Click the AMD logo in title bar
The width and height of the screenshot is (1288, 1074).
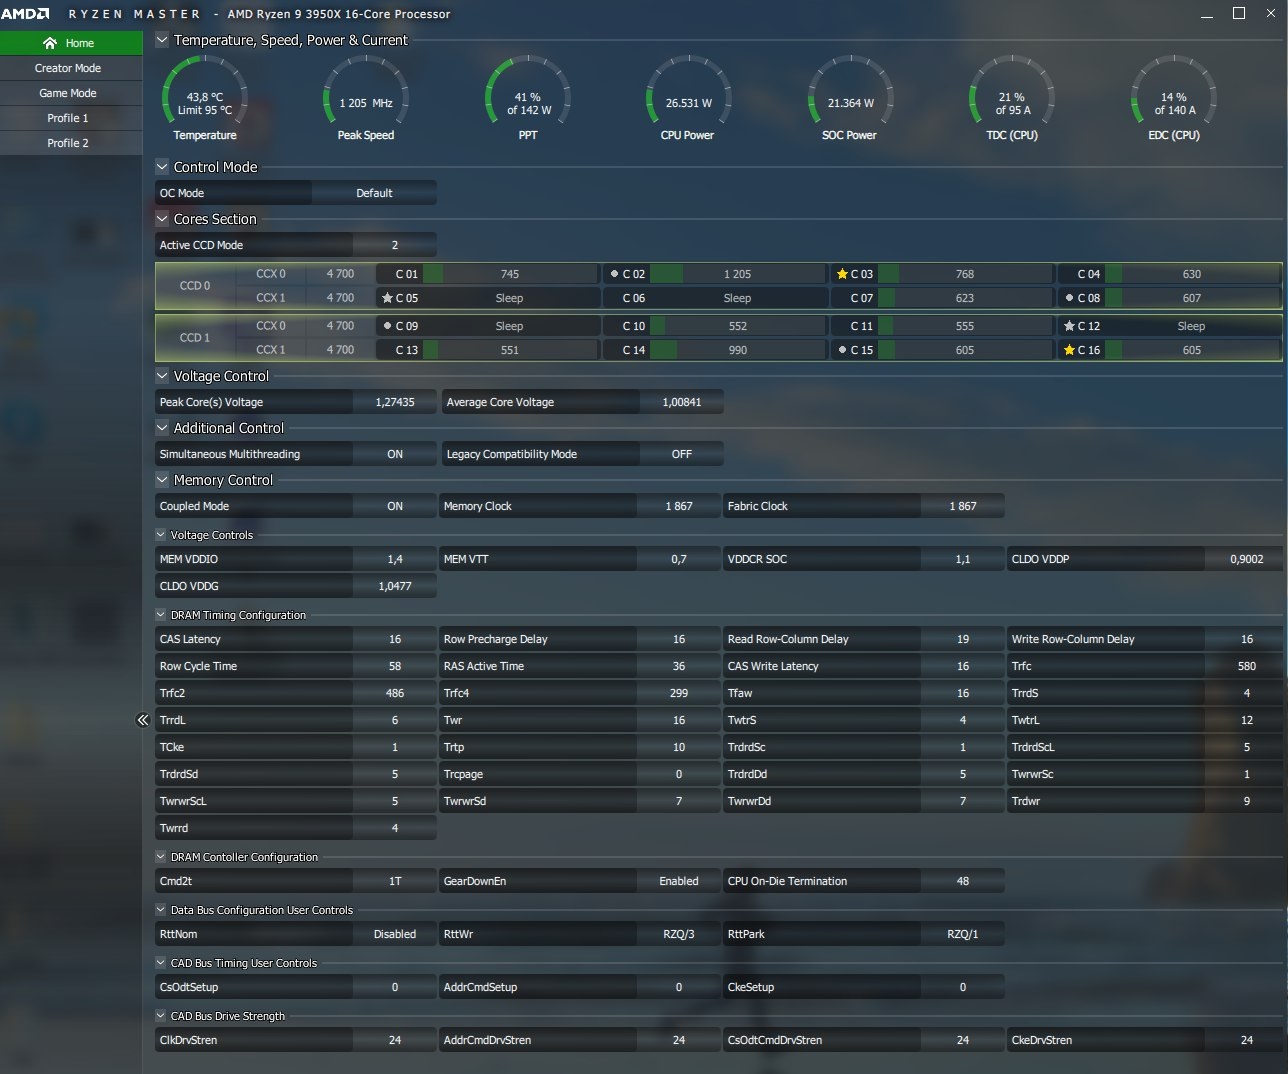point(25,14)
